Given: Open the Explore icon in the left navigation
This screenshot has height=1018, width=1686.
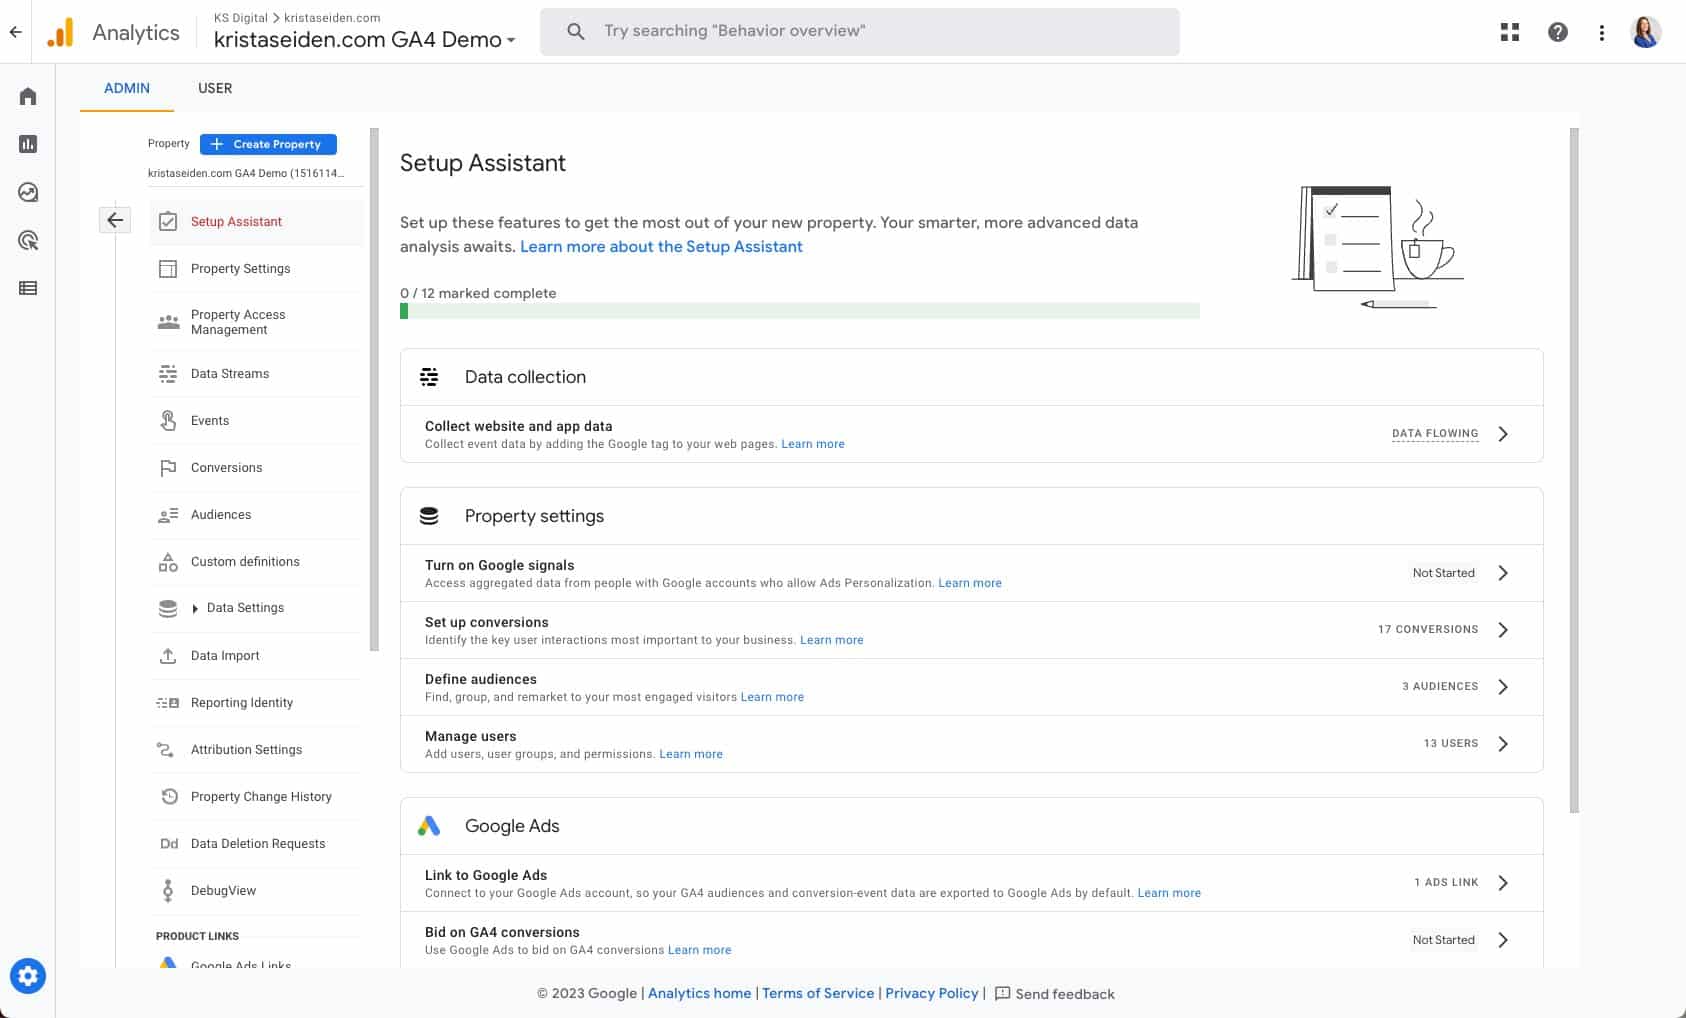Looking at the screenshot, I should (27, 192).
